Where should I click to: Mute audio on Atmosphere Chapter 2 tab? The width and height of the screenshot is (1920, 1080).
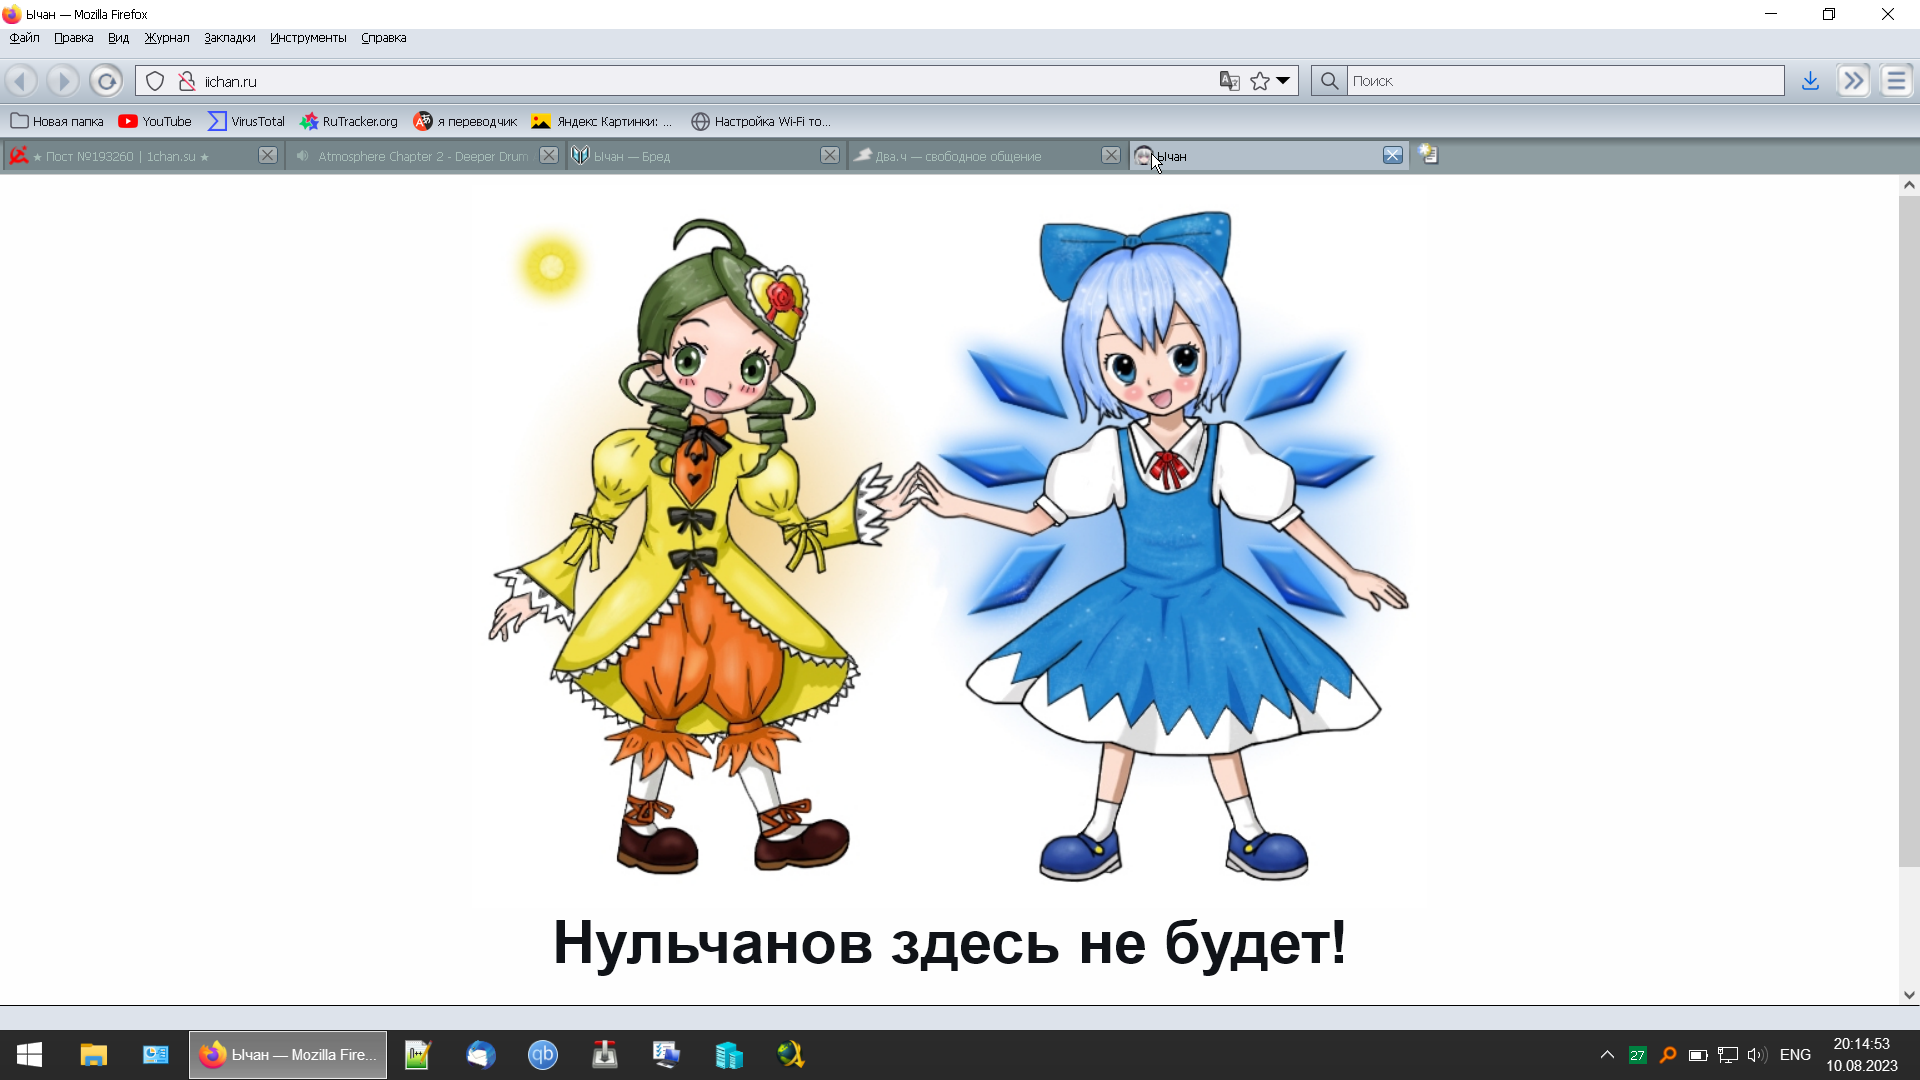pos(303,156)
